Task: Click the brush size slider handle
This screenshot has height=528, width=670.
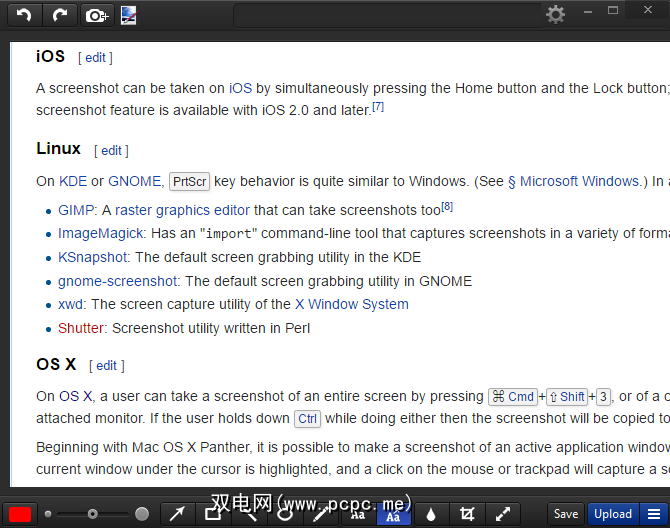Action: click(92, 514)
